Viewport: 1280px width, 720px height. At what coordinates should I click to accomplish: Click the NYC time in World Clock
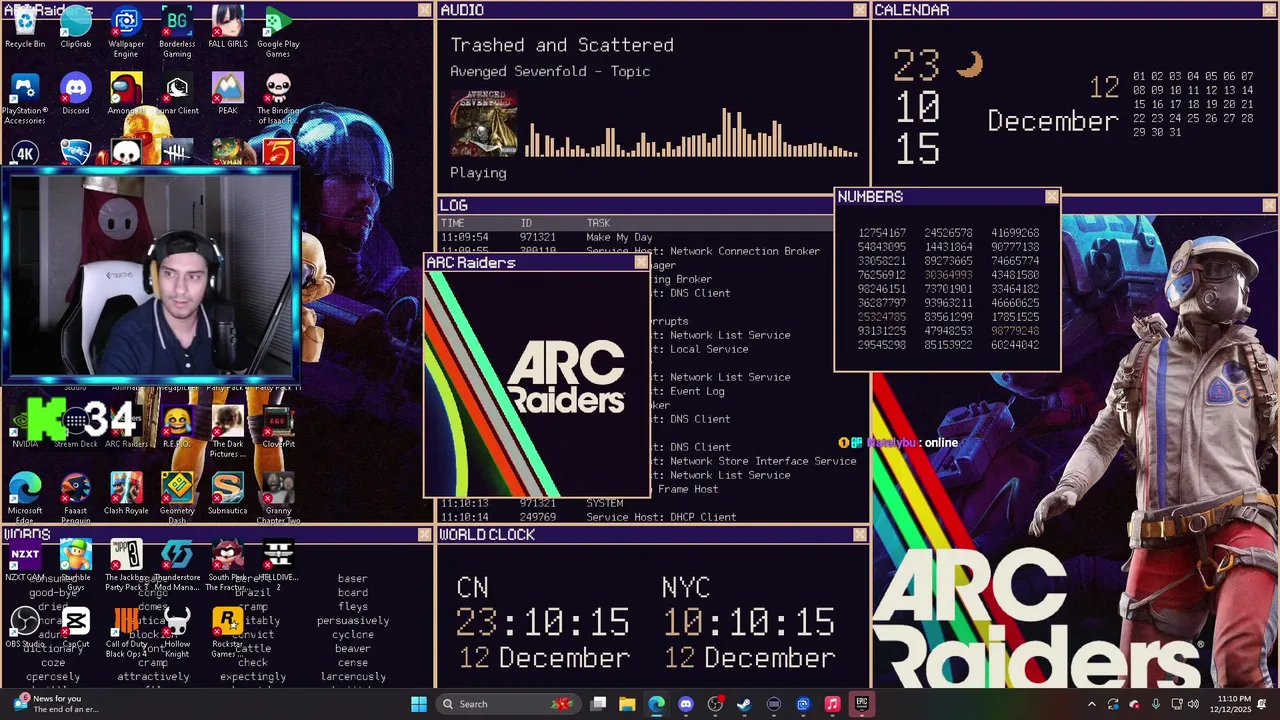pos(749,622)
